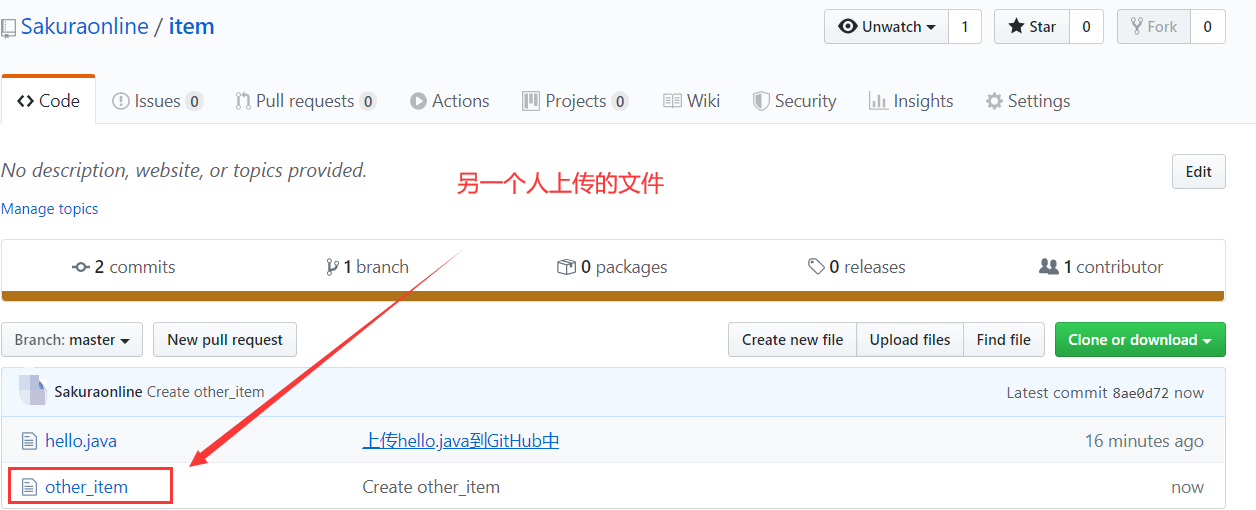
Task: Open Clone or download dropdown
Action: coord(1140,340)
